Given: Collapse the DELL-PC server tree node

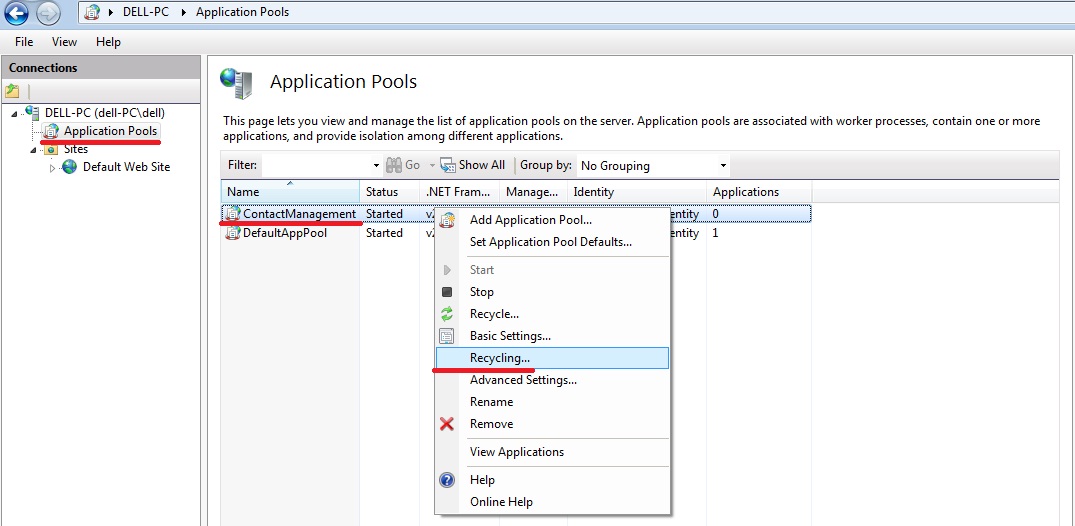Looking at the screenshot, I should [x=14, y=113].
